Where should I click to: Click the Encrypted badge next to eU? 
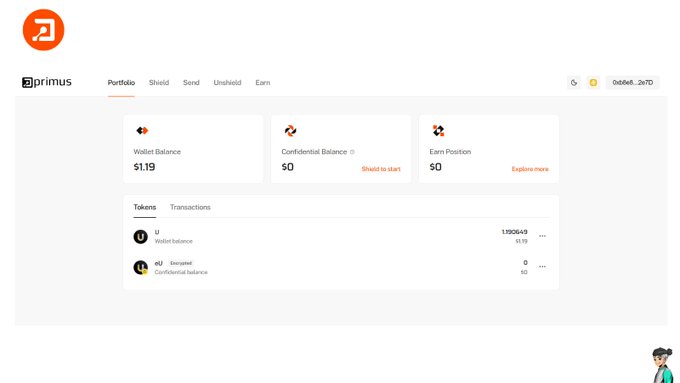pos(181,263)
